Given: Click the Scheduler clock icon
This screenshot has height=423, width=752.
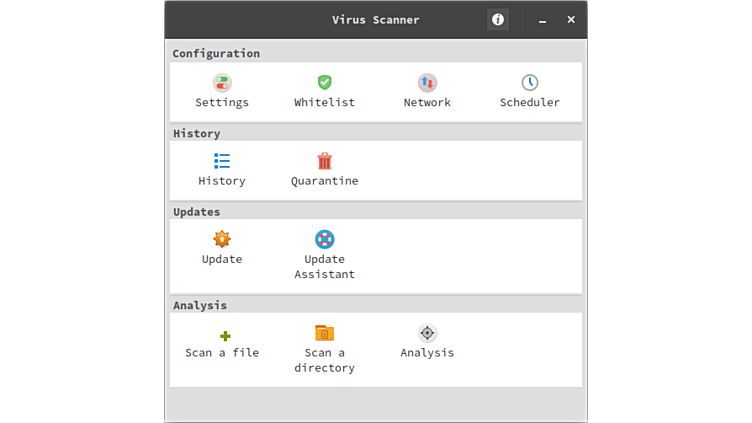Looking at the screenshot, I should pyautogui.click(x=530, y=83).
